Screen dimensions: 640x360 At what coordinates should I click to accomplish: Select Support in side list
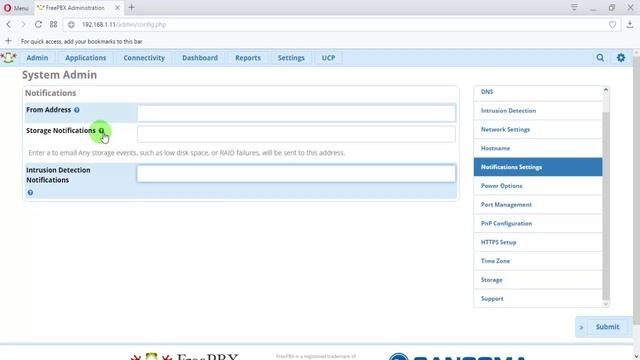click(538, 298)
